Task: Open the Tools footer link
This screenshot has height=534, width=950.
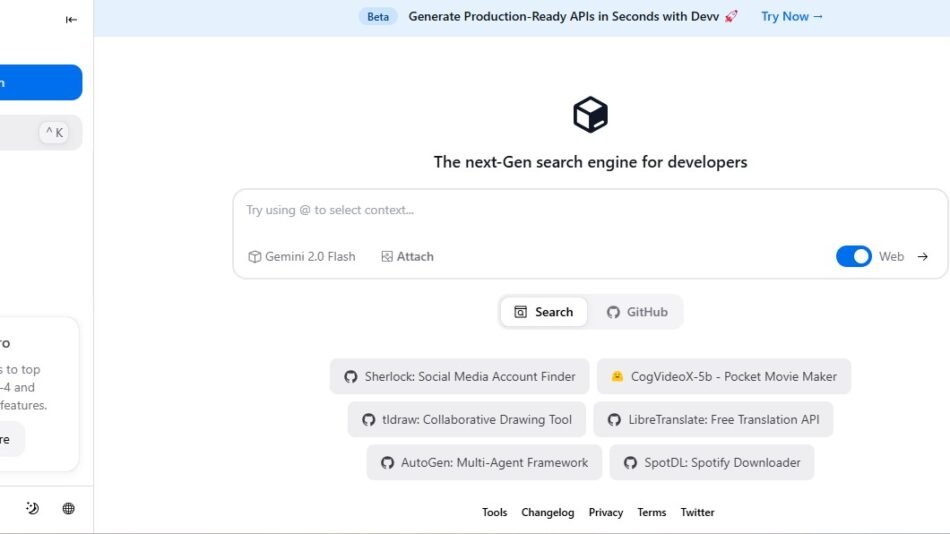Action: pyautogui.click(x=494, y=512)
